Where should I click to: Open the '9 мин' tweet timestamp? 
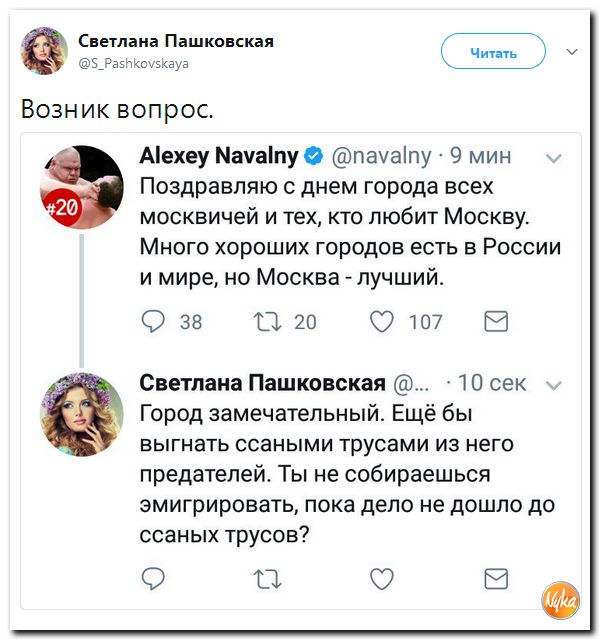point(481,156)
